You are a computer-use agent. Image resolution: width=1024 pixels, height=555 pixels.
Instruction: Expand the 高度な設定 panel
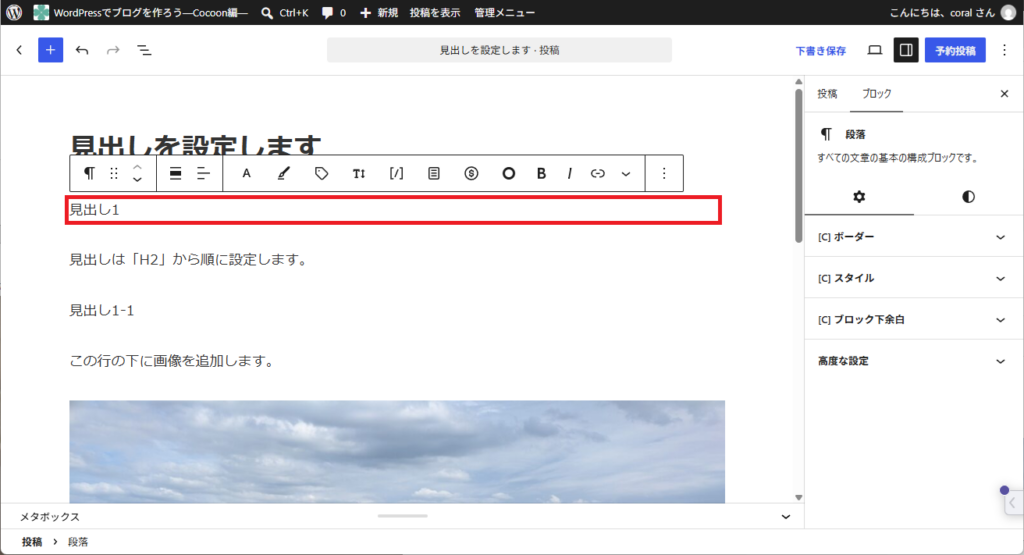(913, 361)
